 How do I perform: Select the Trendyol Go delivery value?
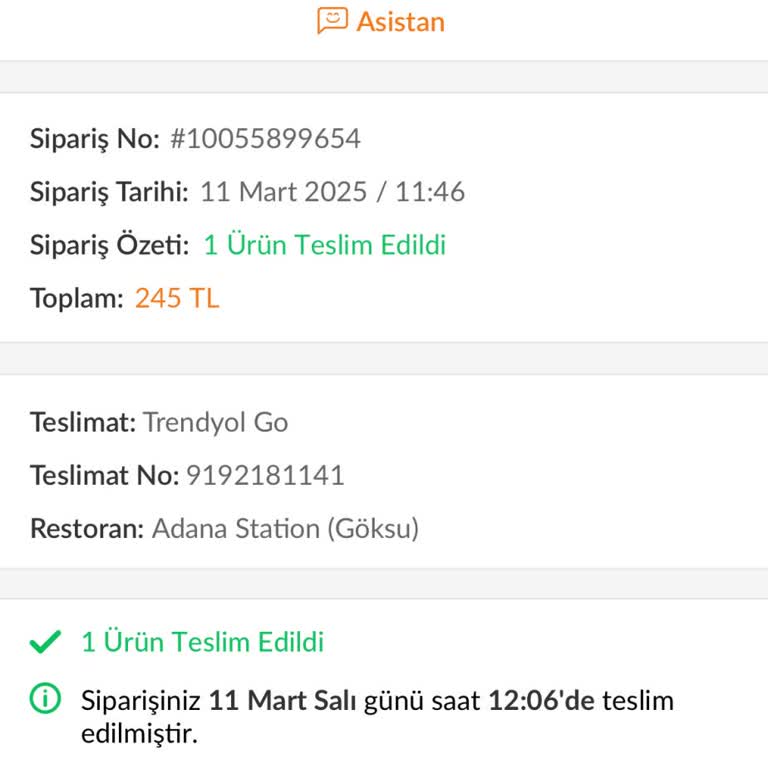point(215,422)
